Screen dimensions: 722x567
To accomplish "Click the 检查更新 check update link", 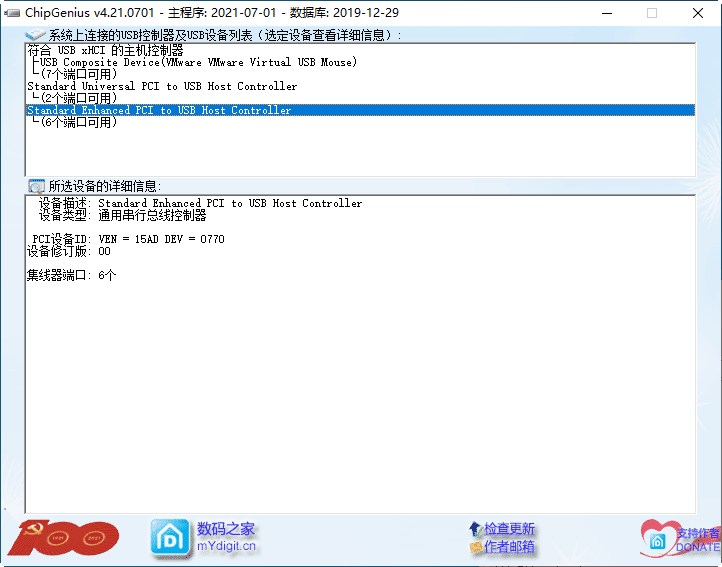I will click(x=509, y=529).
